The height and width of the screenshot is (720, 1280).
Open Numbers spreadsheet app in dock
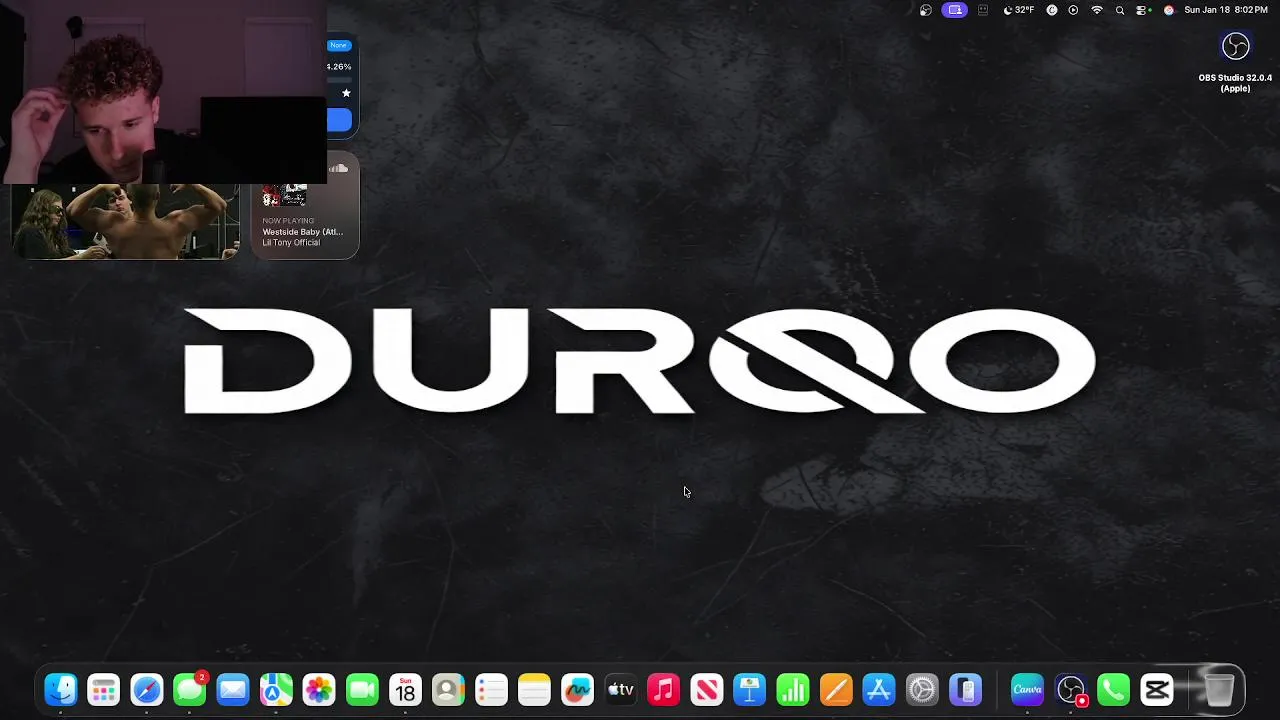pyautogui.click(x=792, y=690)
